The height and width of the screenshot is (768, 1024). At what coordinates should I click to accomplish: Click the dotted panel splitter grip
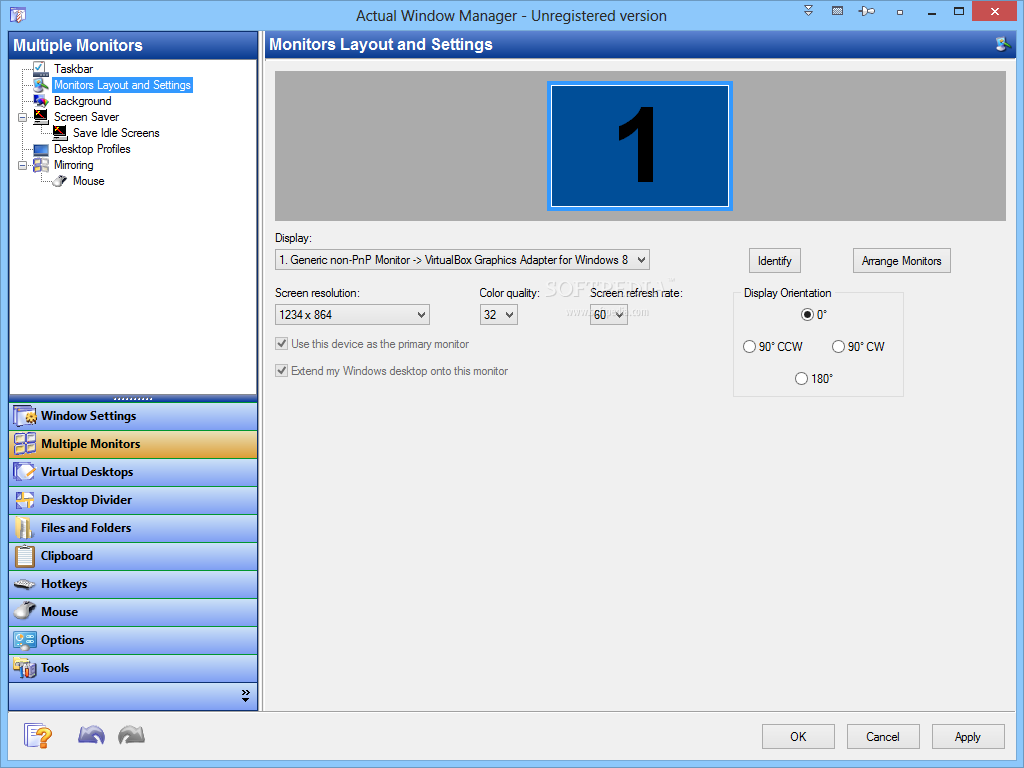[133, 398]
